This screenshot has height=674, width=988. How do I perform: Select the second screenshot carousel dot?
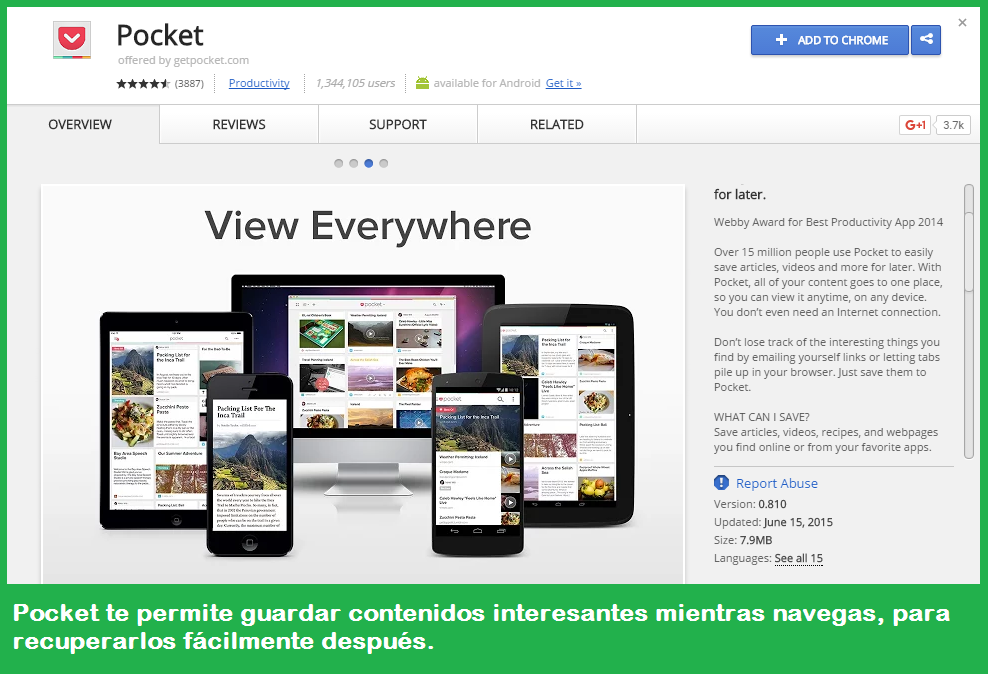pyautogui.click(x=354, y=163)
